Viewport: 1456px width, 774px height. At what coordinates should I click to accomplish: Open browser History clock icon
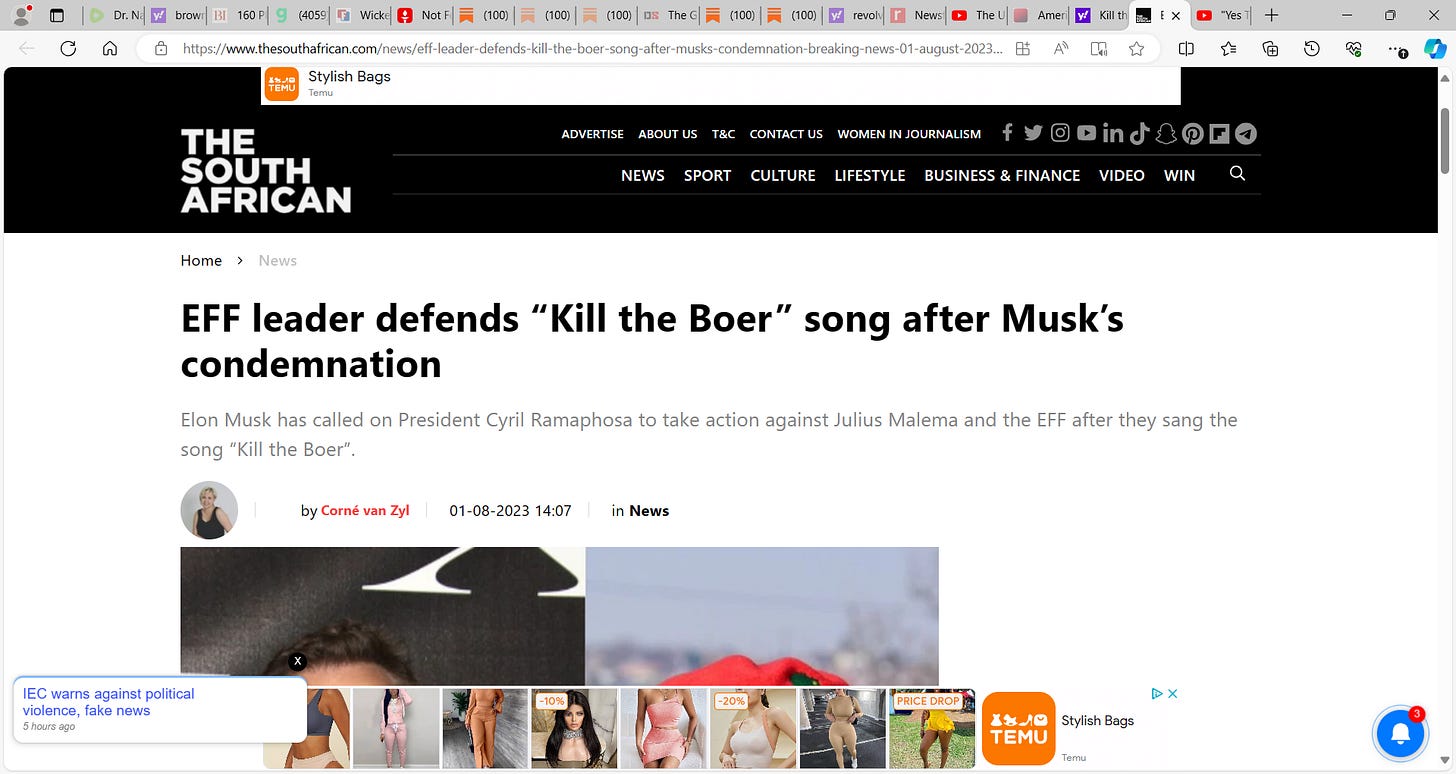[1312, 48]
